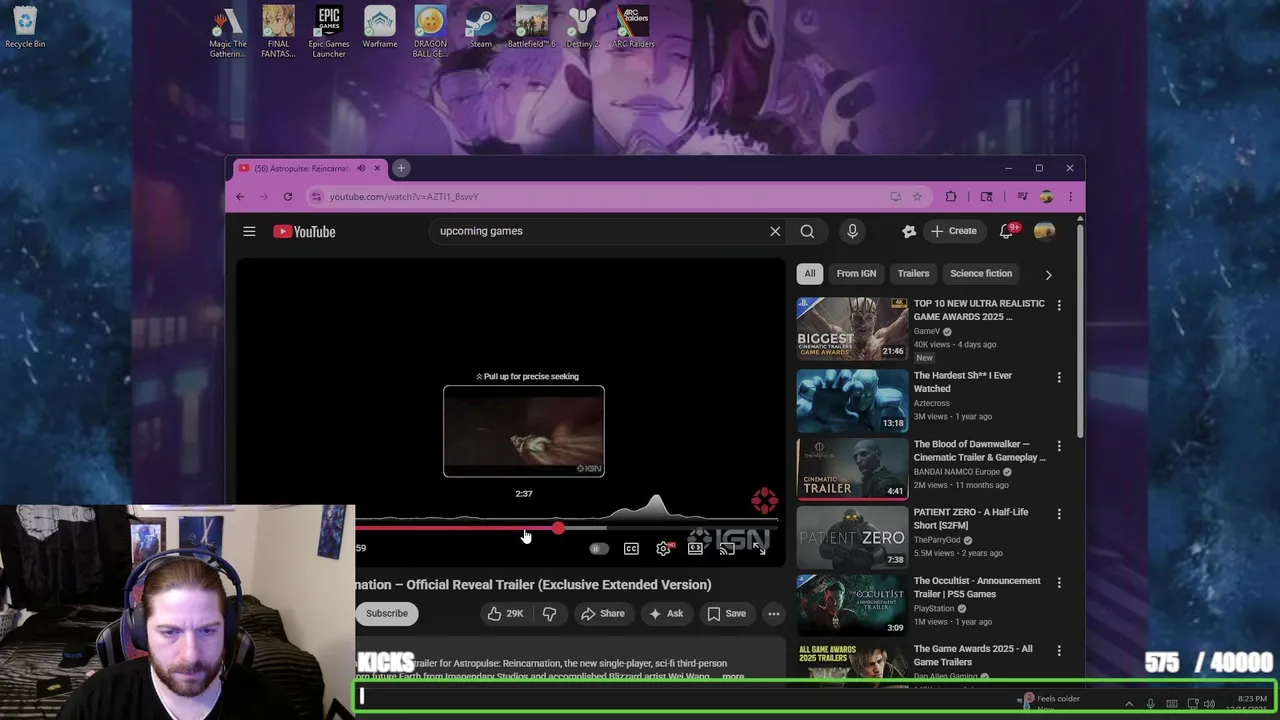Click Create on YouTube
Image resolution: width=1280 pixels, height=720 pixels.
[x=953, y=231]
